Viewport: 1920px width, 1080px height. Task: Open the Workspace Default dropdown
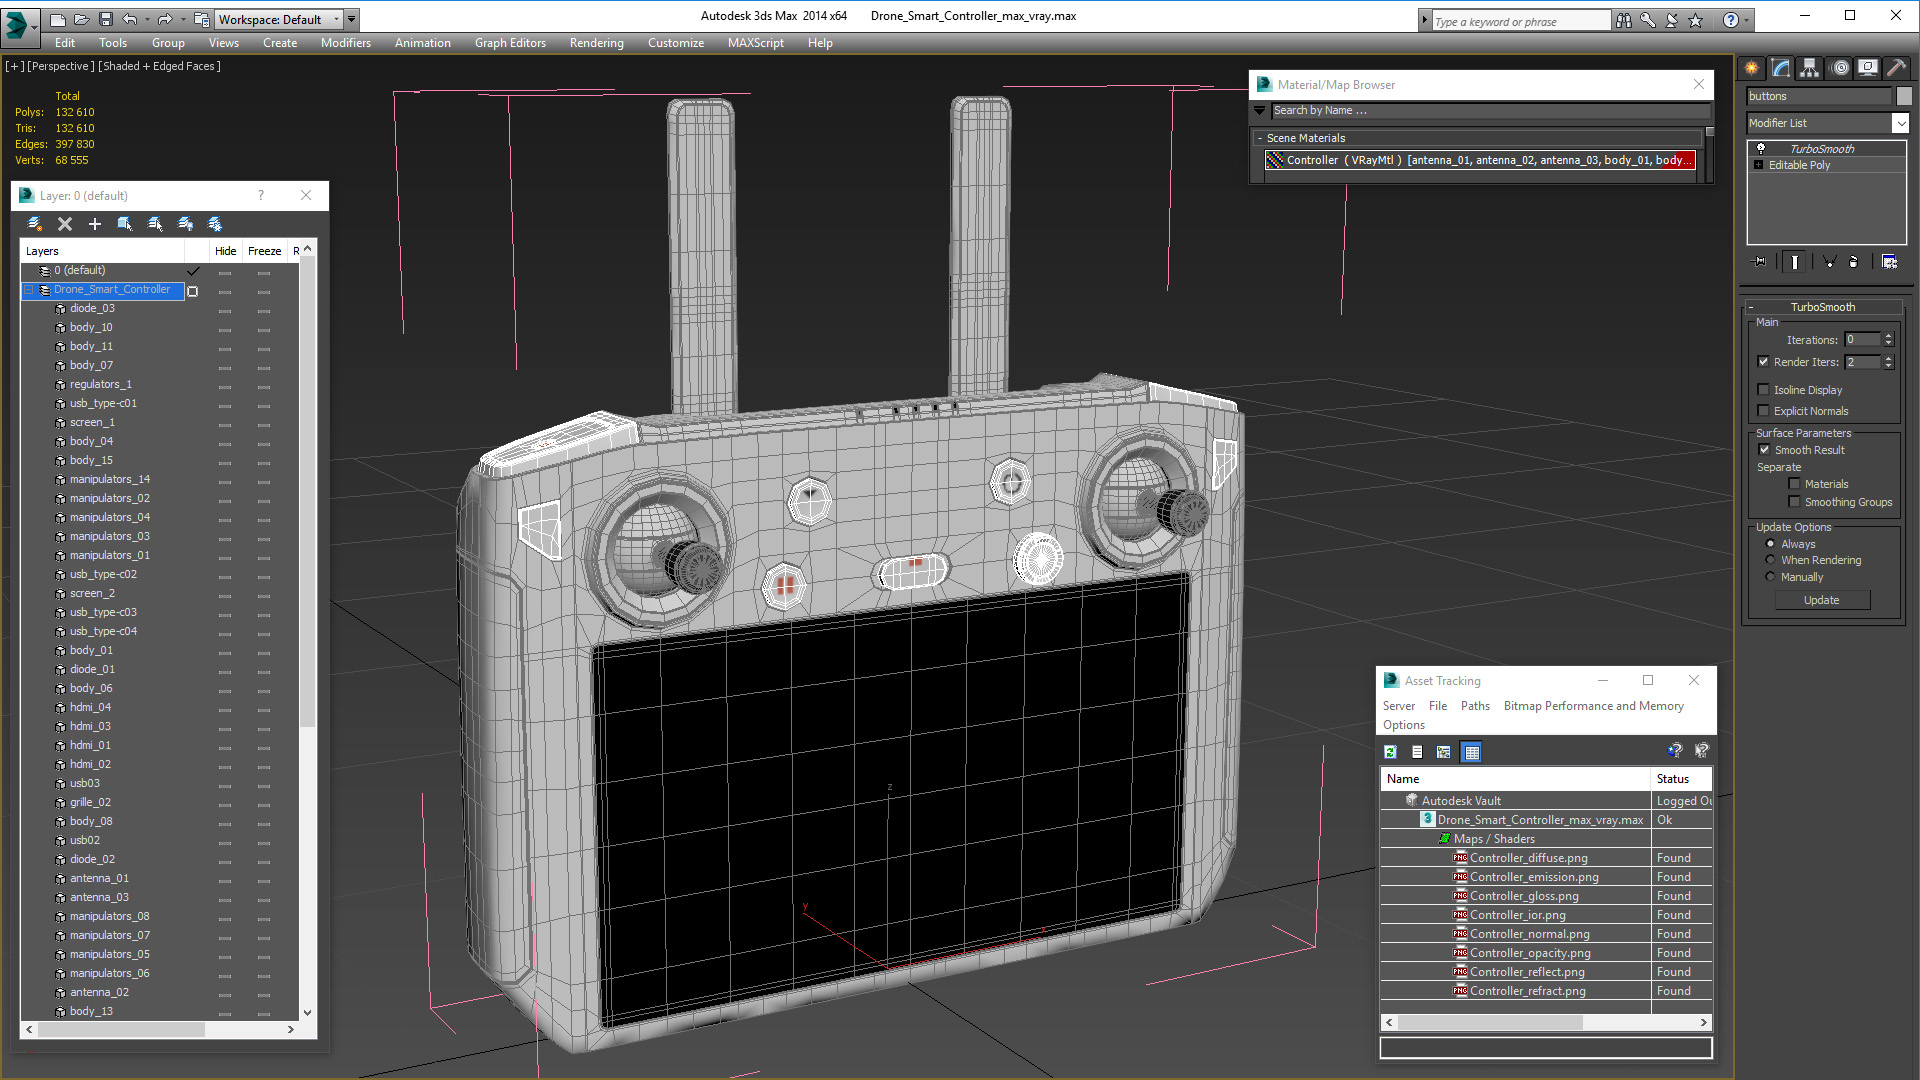279,19
